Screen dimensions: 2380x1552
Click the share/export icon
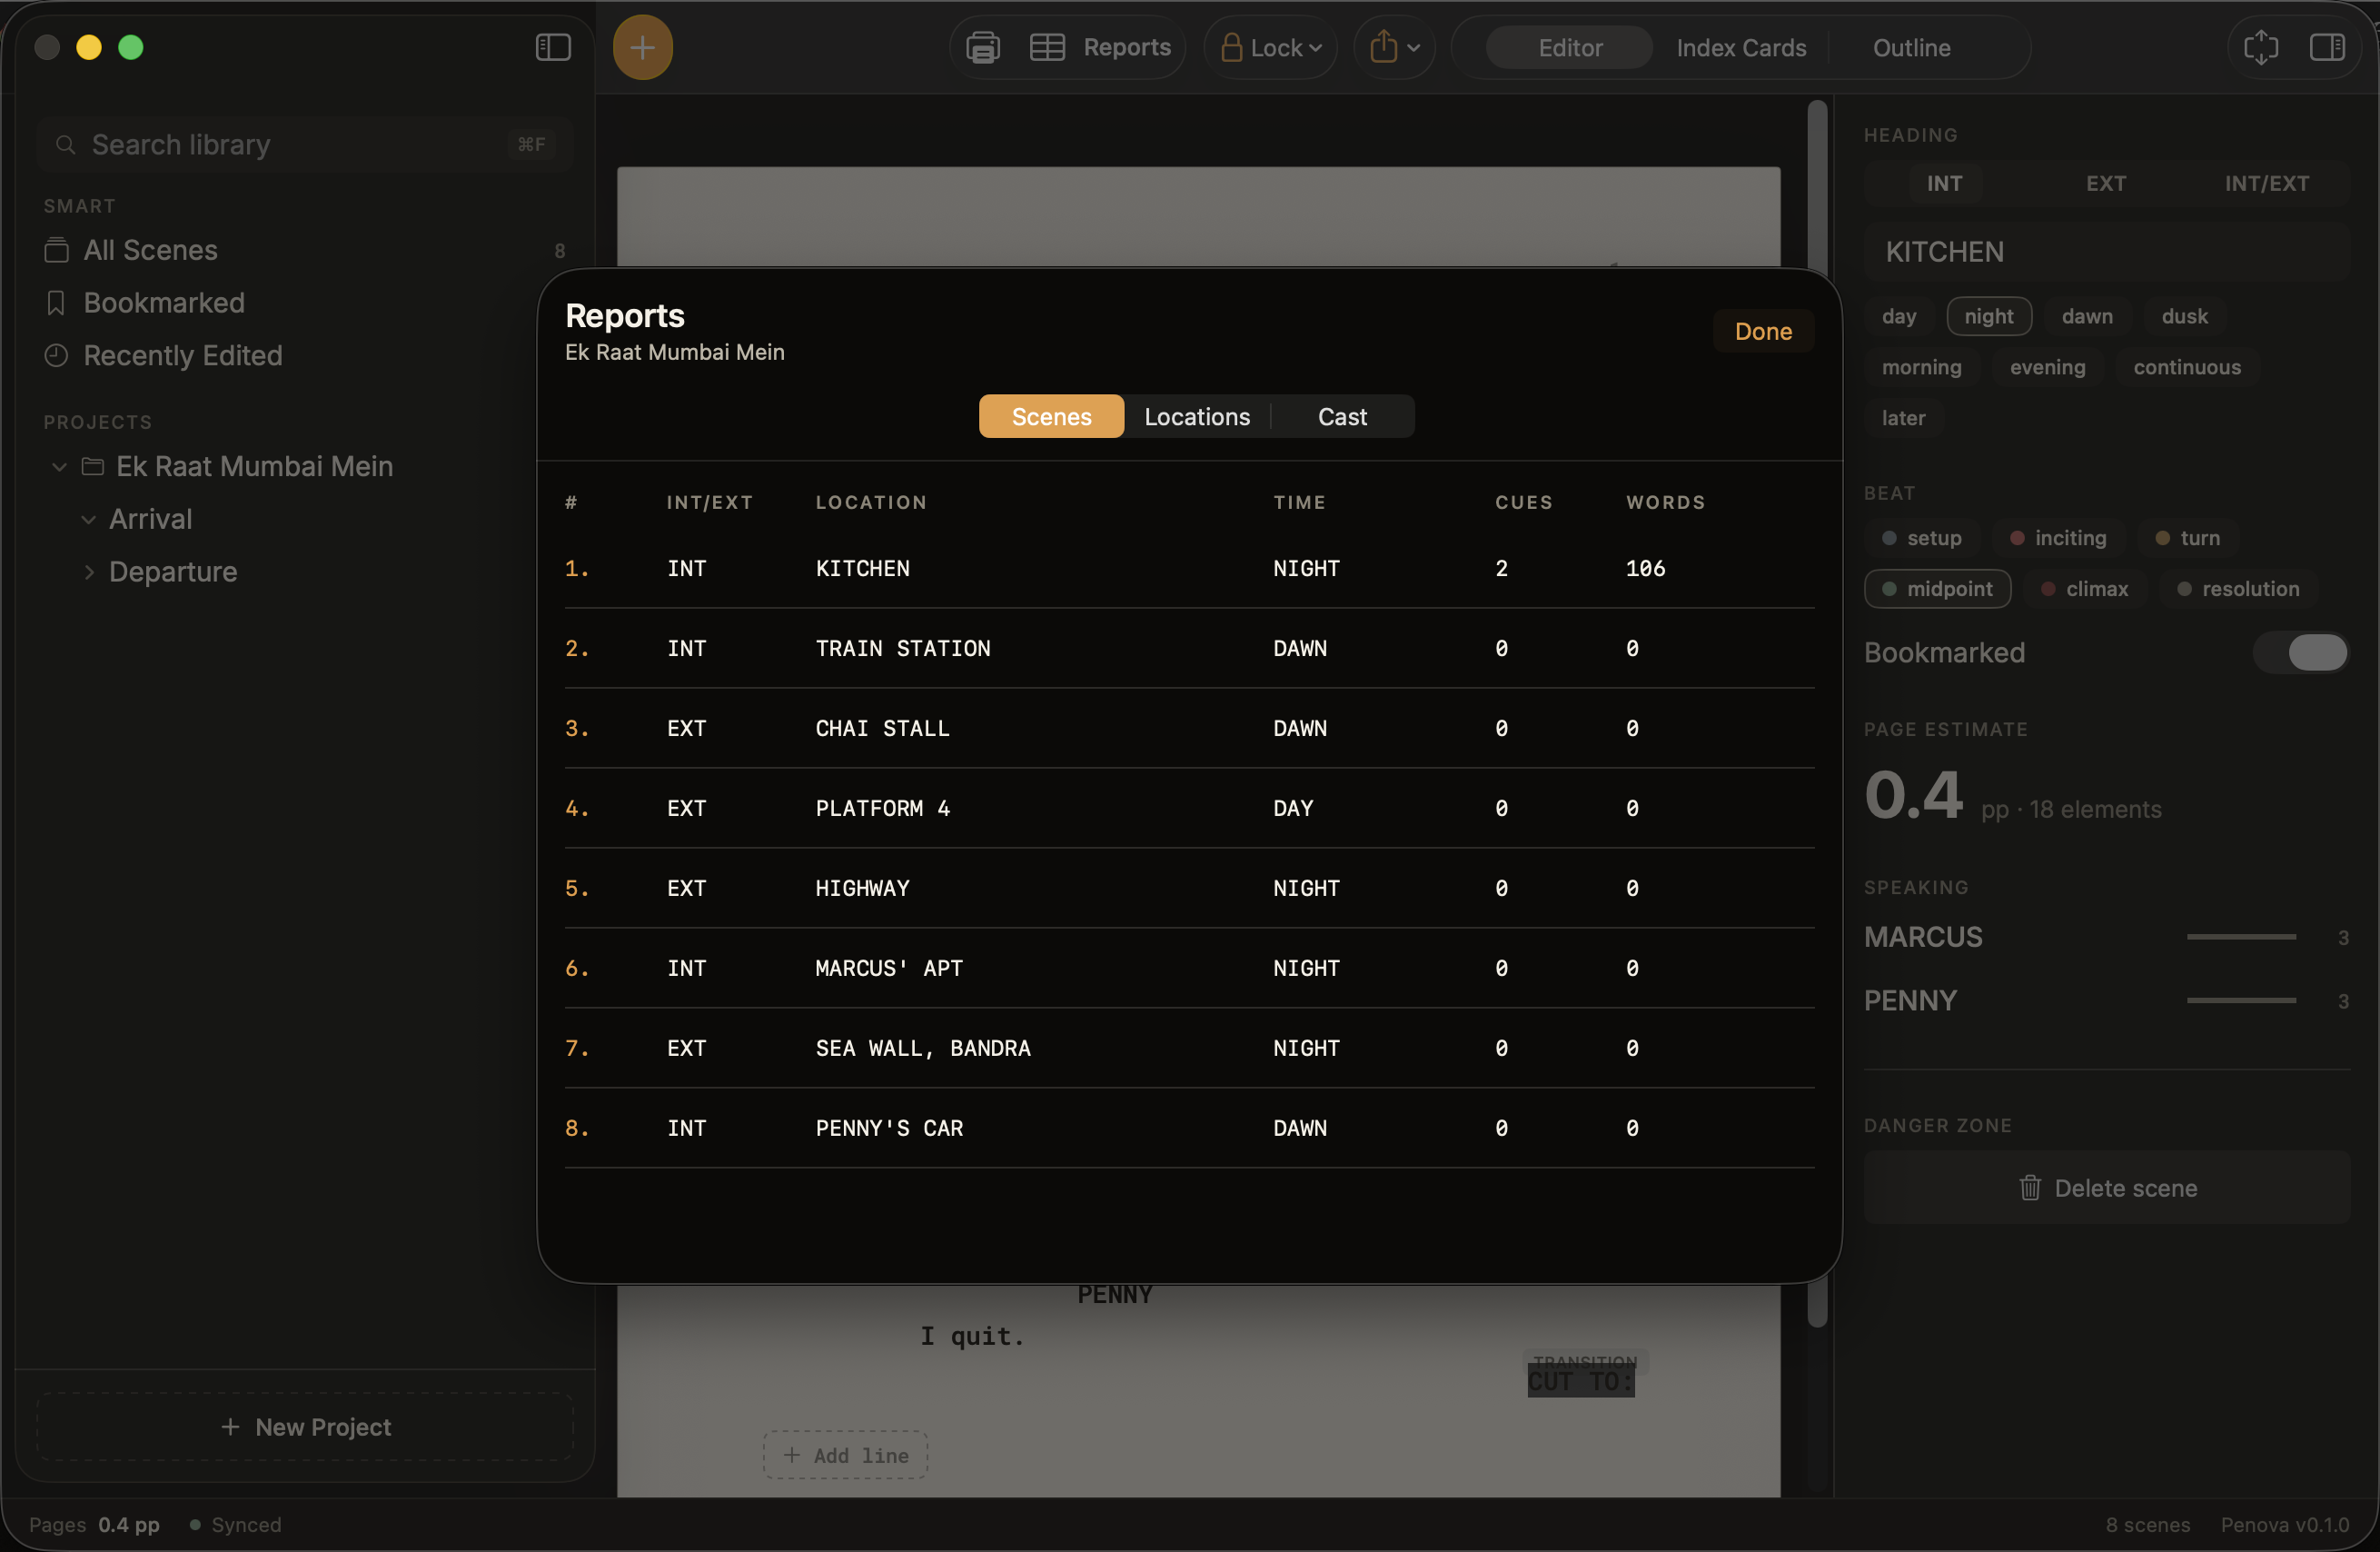coord(1383,46)
